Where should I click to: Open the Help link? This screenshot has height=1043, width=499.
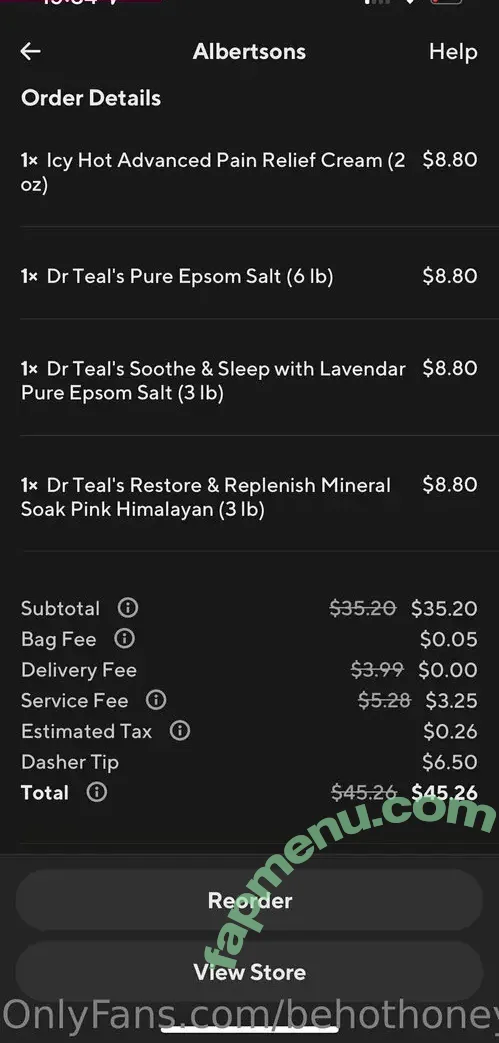click(452, 52)
